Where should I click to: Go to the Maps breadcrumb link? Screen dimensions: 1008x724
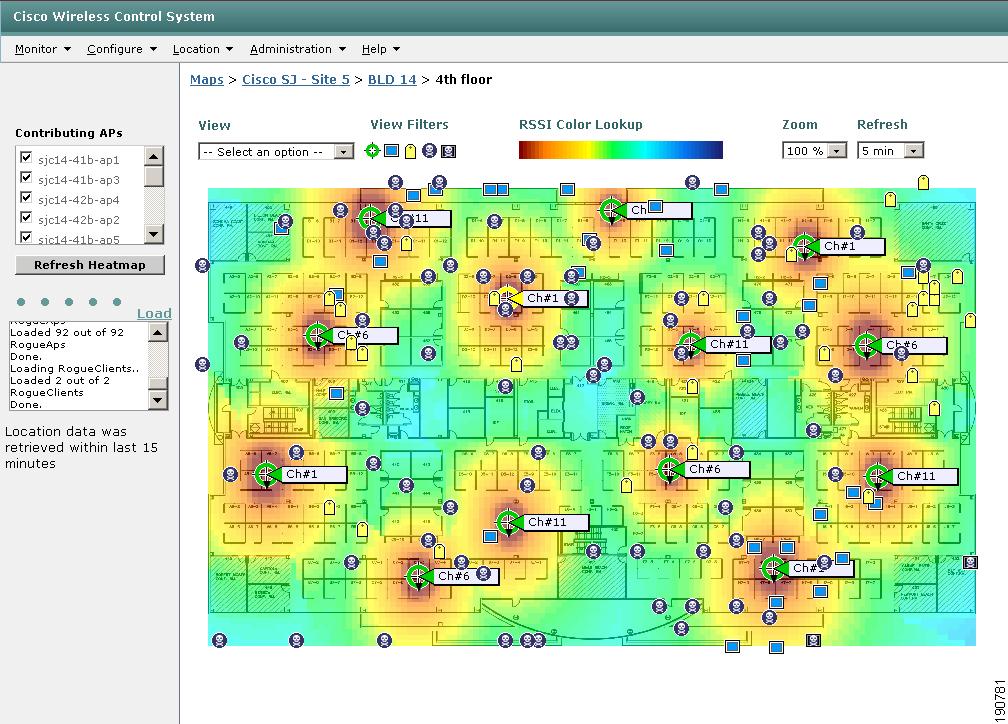click(207, 80)
